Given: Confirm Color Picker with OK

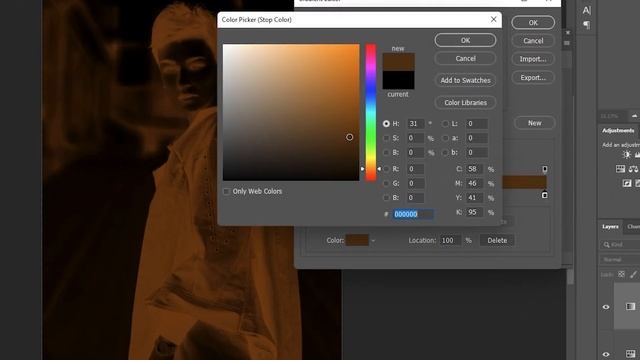Looking at the screenshot, I should pyautogui.click(x=465, y=40).
